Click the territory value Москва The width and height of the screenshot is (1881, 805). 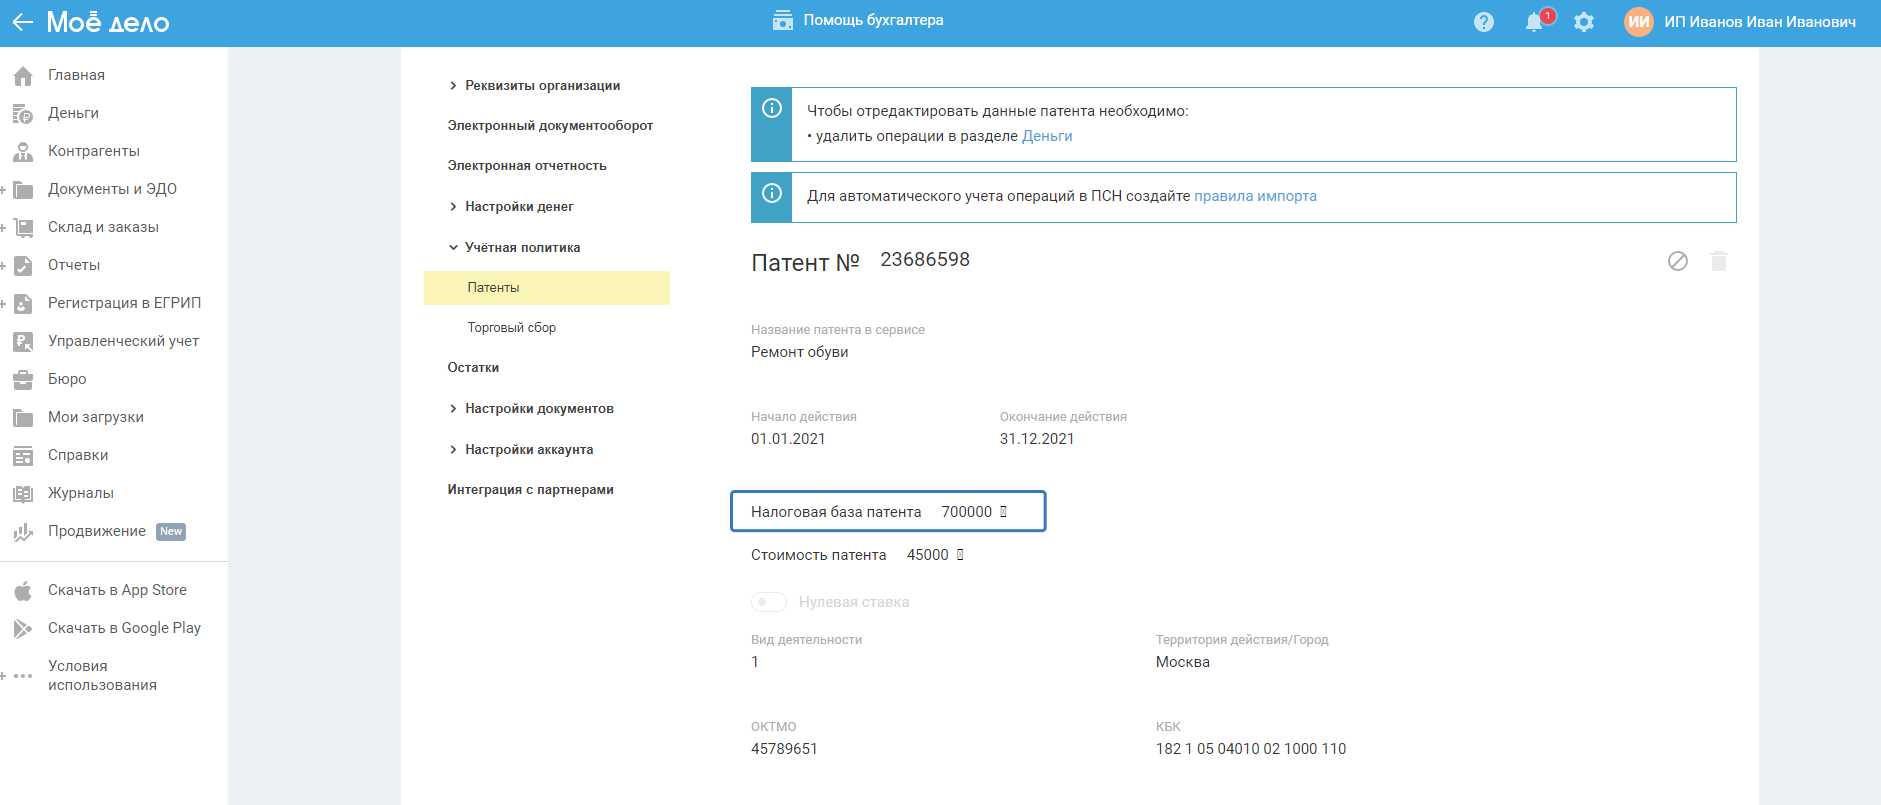click(x=1183, y=662)
